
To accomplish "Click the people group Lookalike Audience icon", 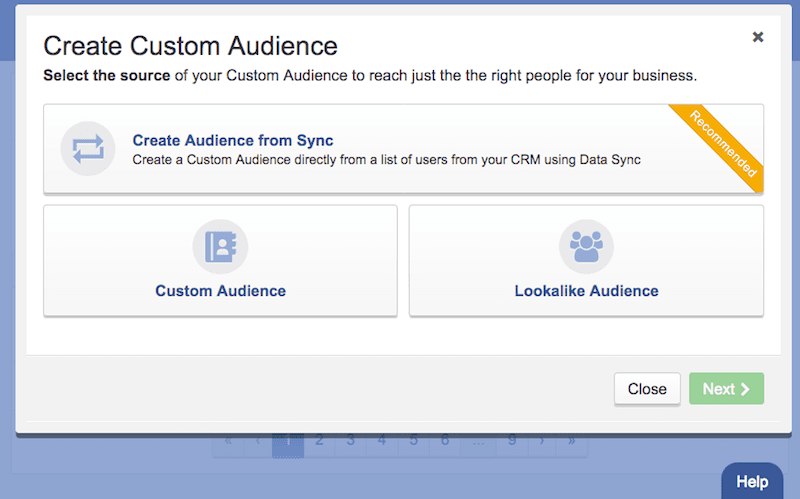I will click(586, 247).
